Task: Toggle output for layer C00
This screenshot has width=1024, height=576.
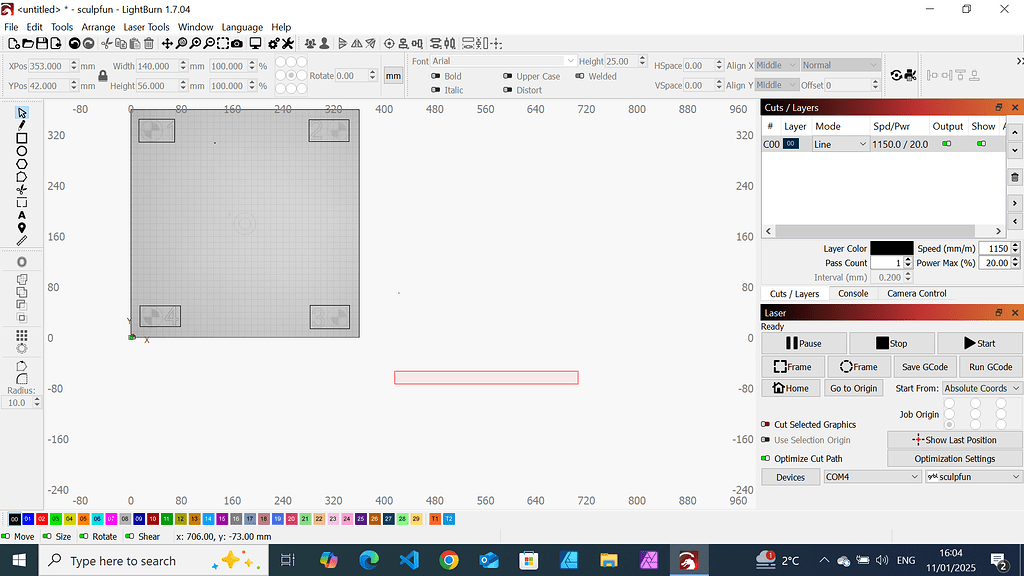Action: click(946, 143)
